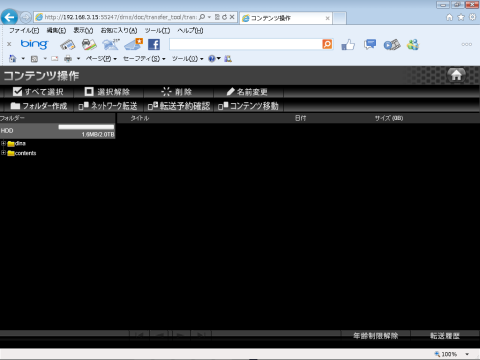Click the video icon in Bing toolbar
480x360 pixels.
click(392, 44)
